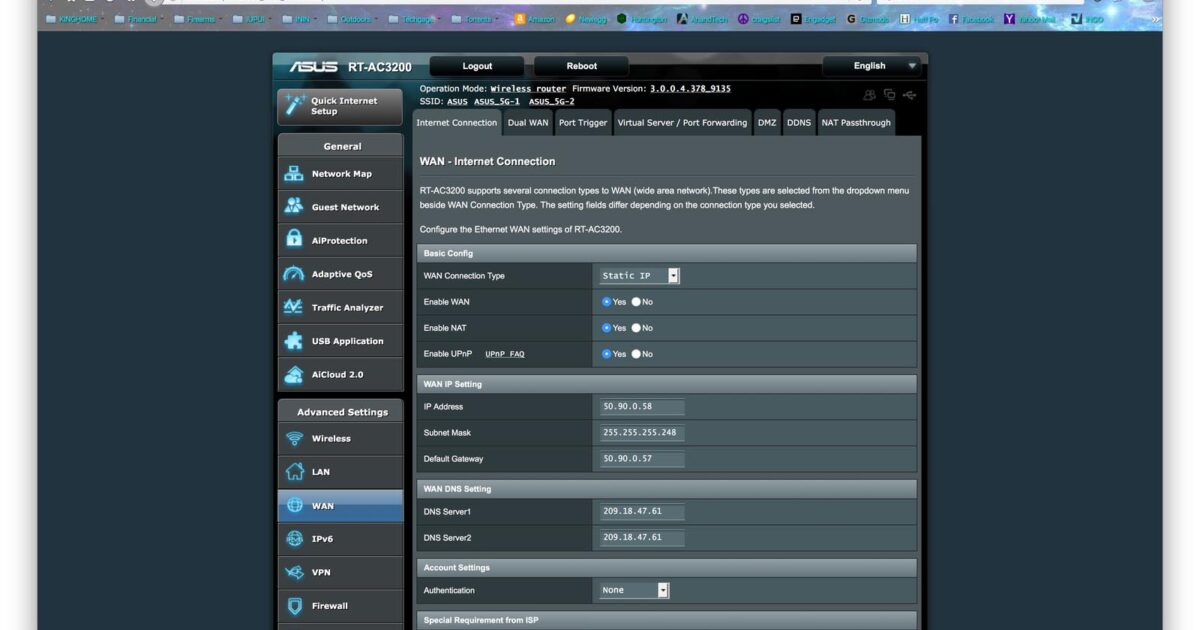Set Enable WAN to No
This screenshot has width=1200, height=630.
point(636,301)
